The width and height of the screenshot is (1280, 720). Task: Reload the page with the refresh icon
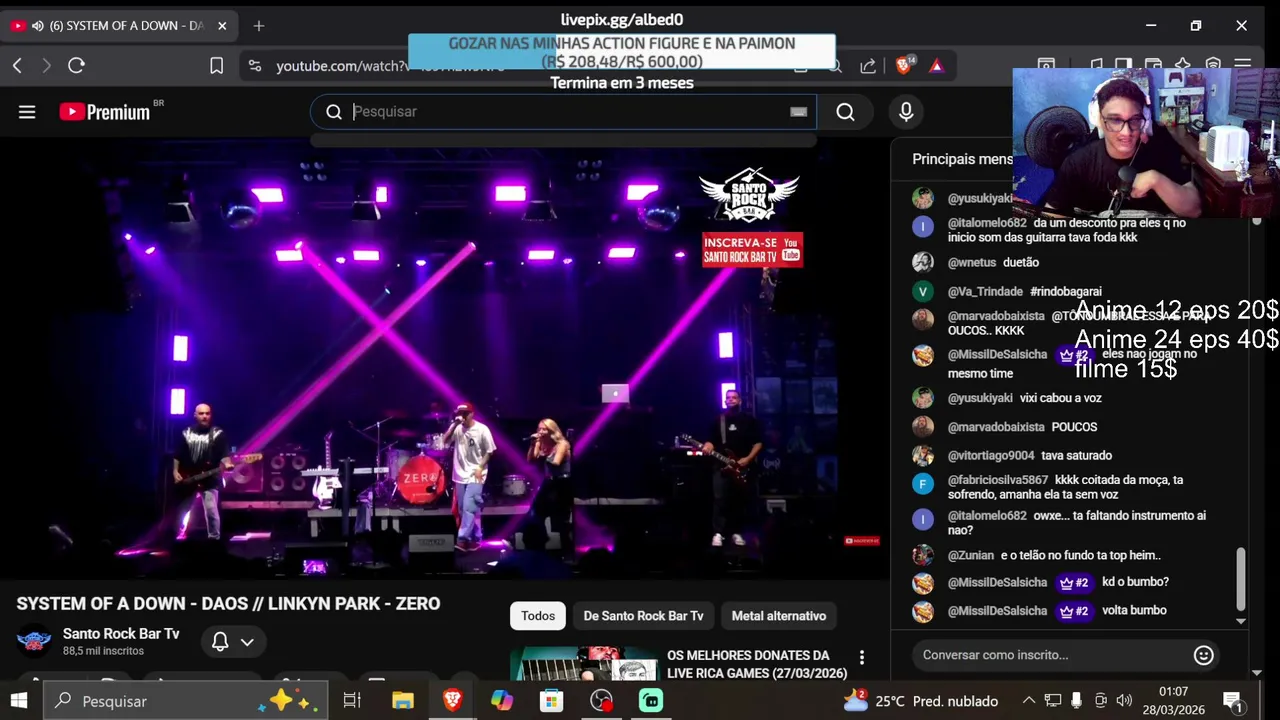coord(76,65)
